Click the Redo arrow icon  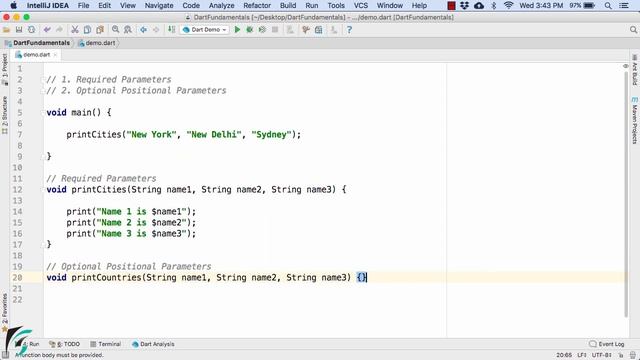(59, 30)
